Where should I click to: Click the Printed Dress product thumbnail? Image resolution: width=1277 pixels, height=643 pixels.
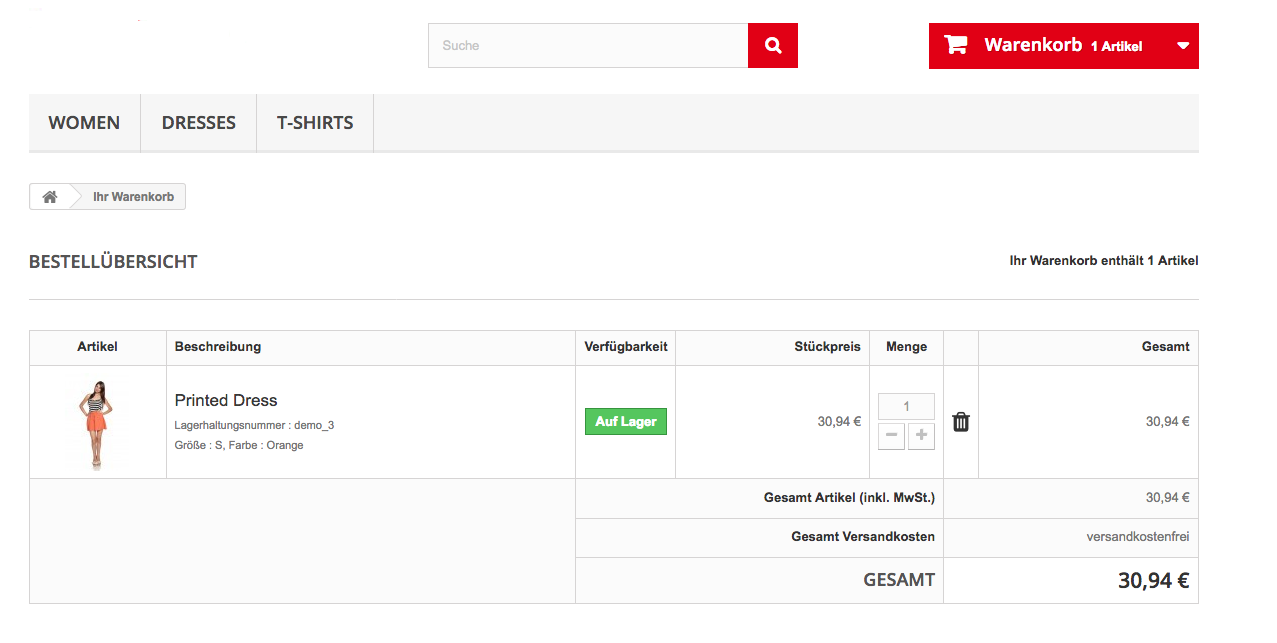[98, 422]
